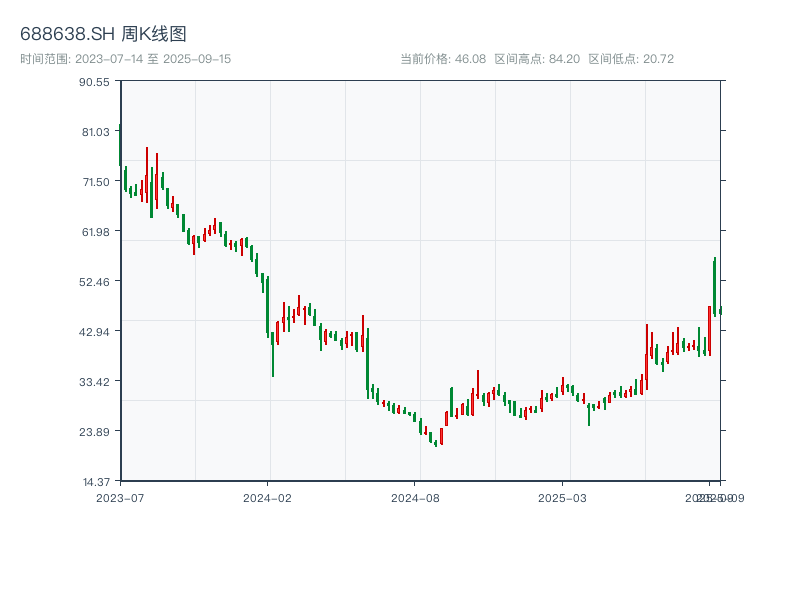
Task: Click the 2024-08 x-axis date label
Action: pos(416,497)
